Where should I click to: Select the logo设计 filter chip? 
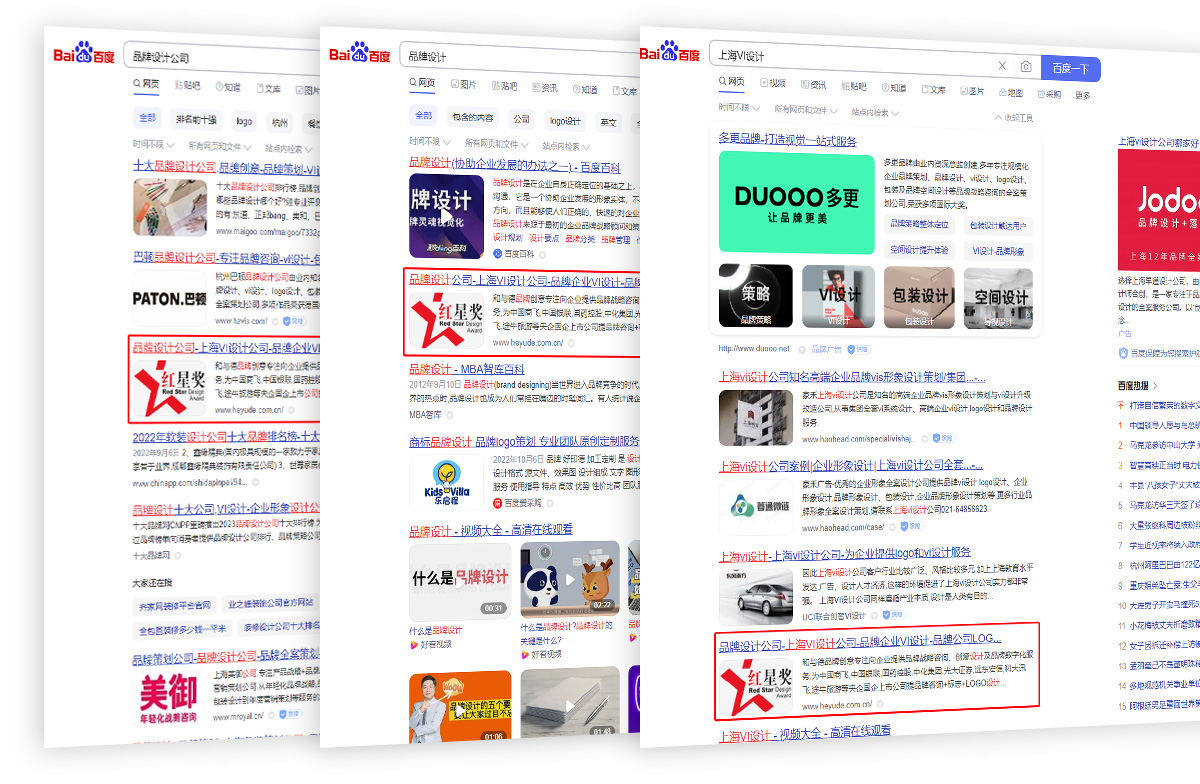(564, 121)
